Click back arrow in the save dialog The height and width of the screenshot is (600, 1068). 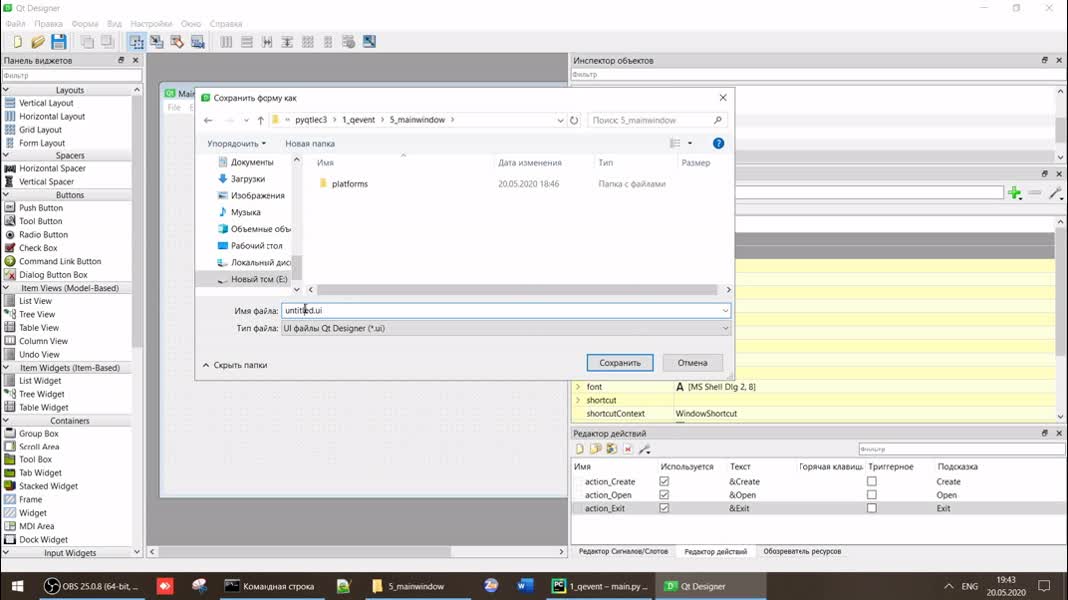pyautogui.click(x=208, y=121)
